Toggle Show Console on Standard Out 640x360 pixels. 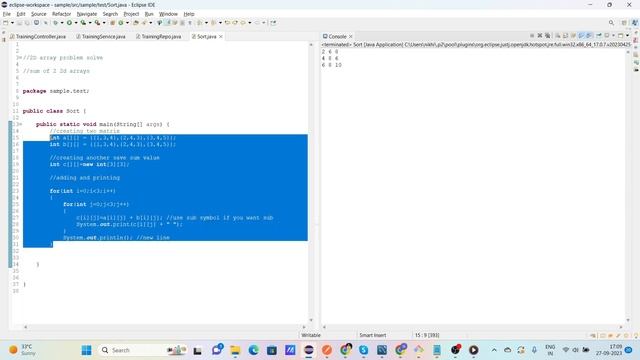click(582, 36)
